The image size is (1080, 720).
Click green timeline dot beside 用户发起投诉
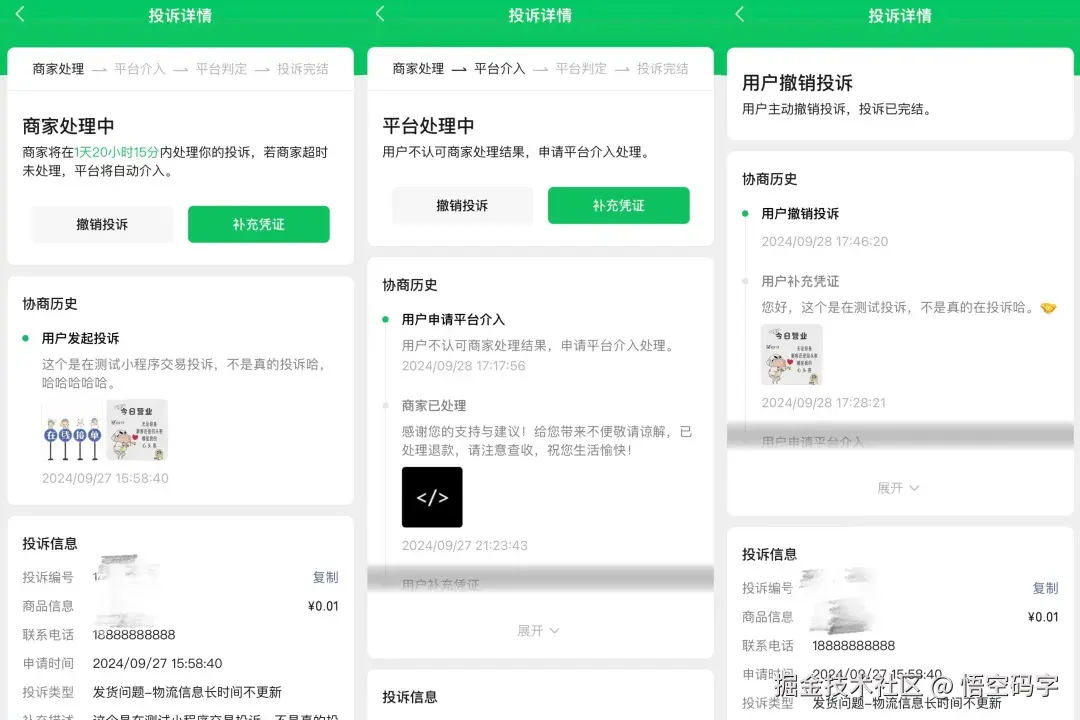tap(27, 338)
